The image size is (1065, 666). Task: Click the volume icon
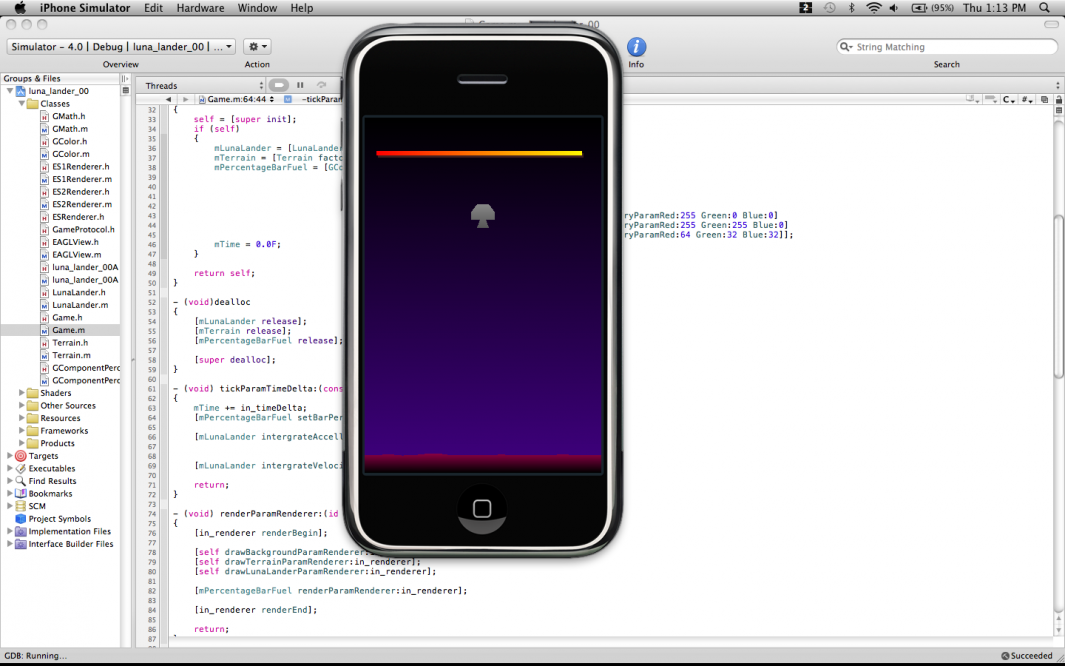[x=894, y=8]
